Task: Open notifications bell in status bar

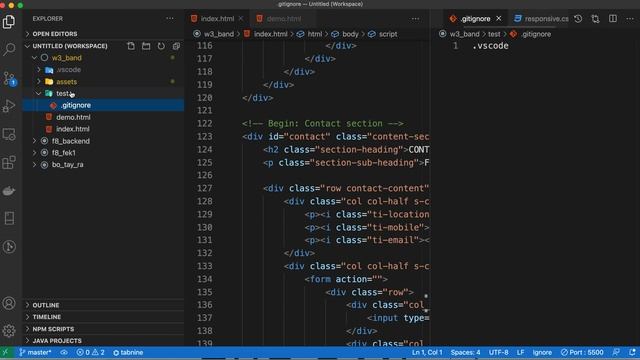Action: point(632,352)
